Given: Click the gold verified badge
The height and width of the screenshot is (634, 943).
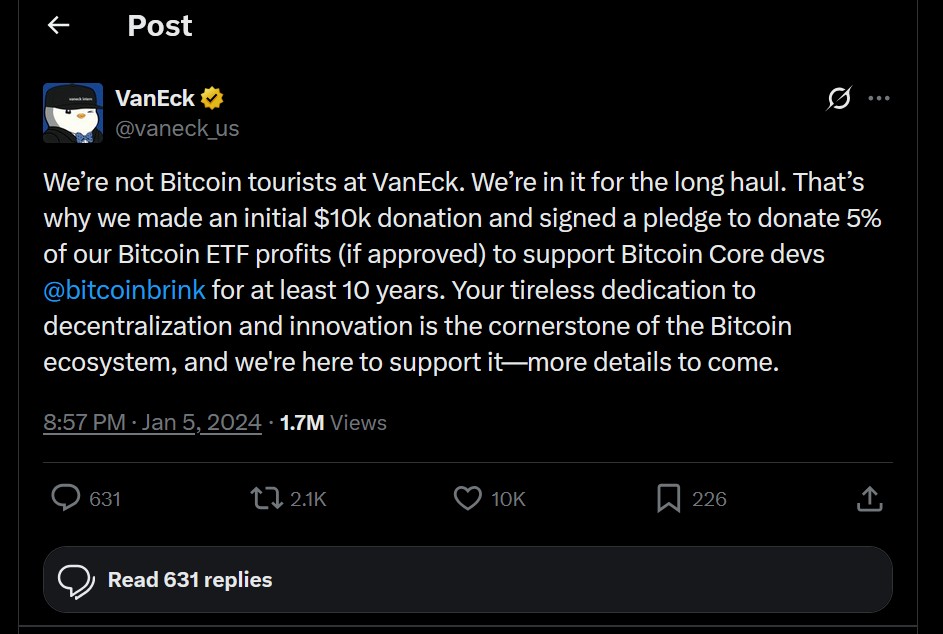Looking at the screenshot, I should (x=212, y=98).
